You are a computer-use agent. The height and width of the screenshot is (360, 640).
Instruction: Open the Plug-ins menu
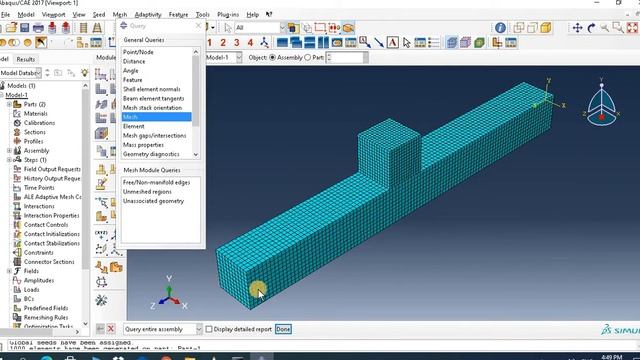228,15
